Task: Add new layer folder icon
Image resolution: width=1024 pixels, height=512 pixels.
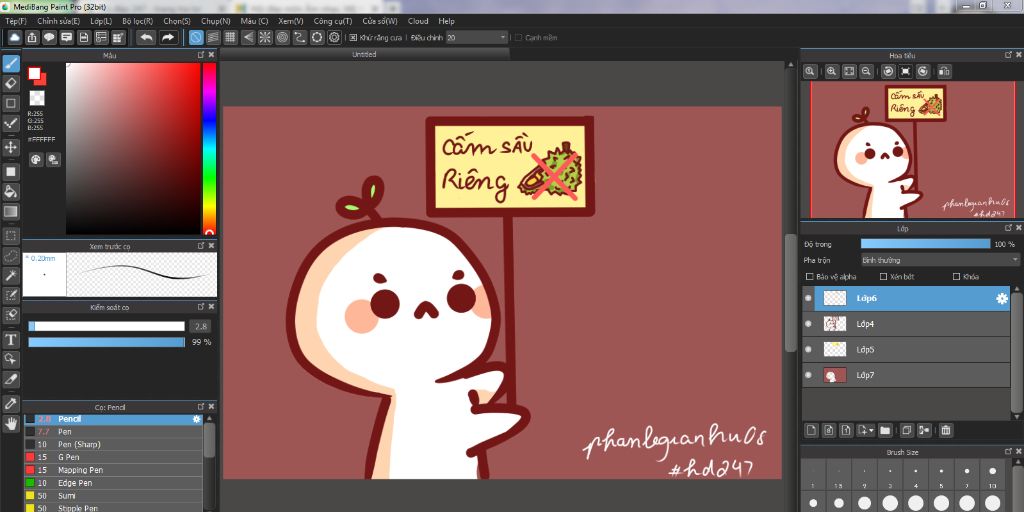Action: (885, 430)
